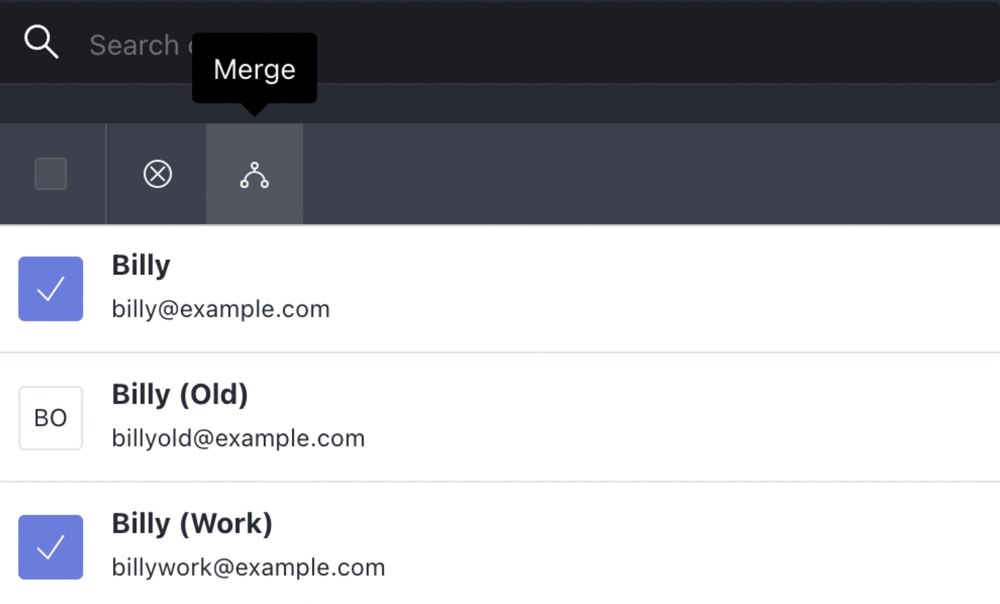Click the empty area of the action toolbar
1000x604 pixels.
pos(651,174)
